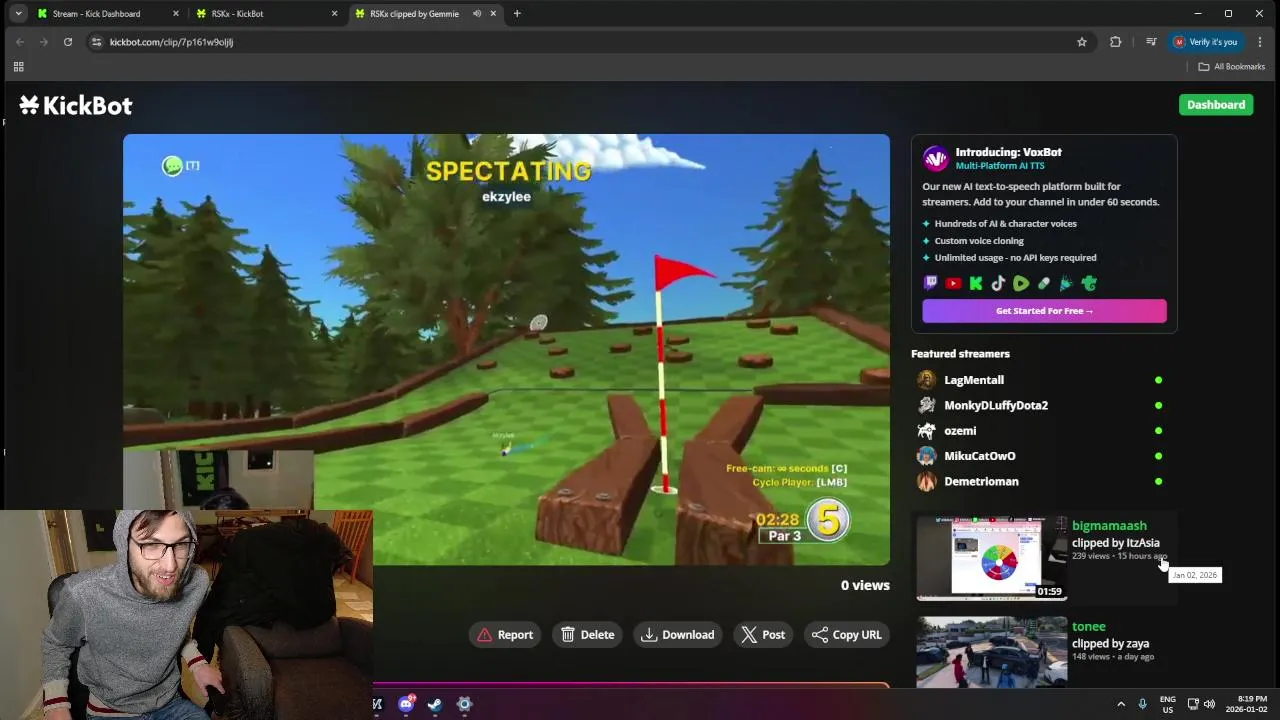Viewport: 1280px width, 720px height.
Task: Click the Verify it's you profile button
Action: pos(1206,42)
